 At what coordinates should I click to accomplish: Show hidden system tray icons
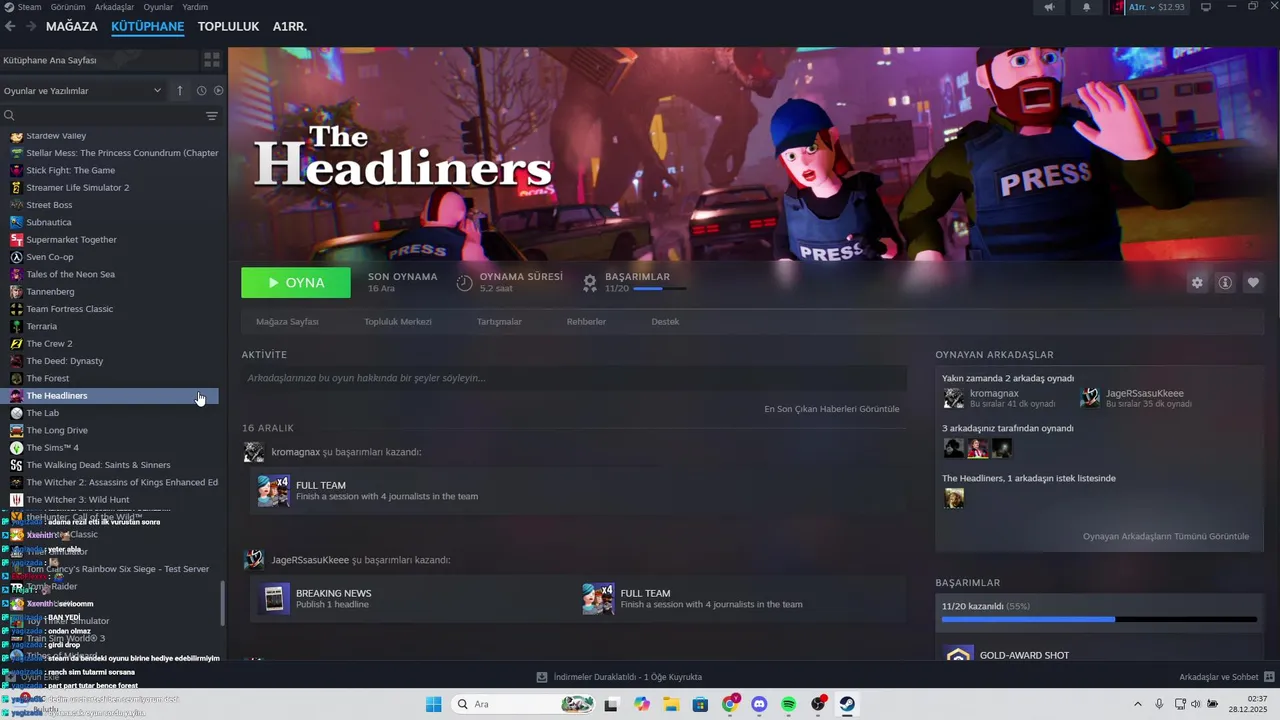tap(1137, 704)
